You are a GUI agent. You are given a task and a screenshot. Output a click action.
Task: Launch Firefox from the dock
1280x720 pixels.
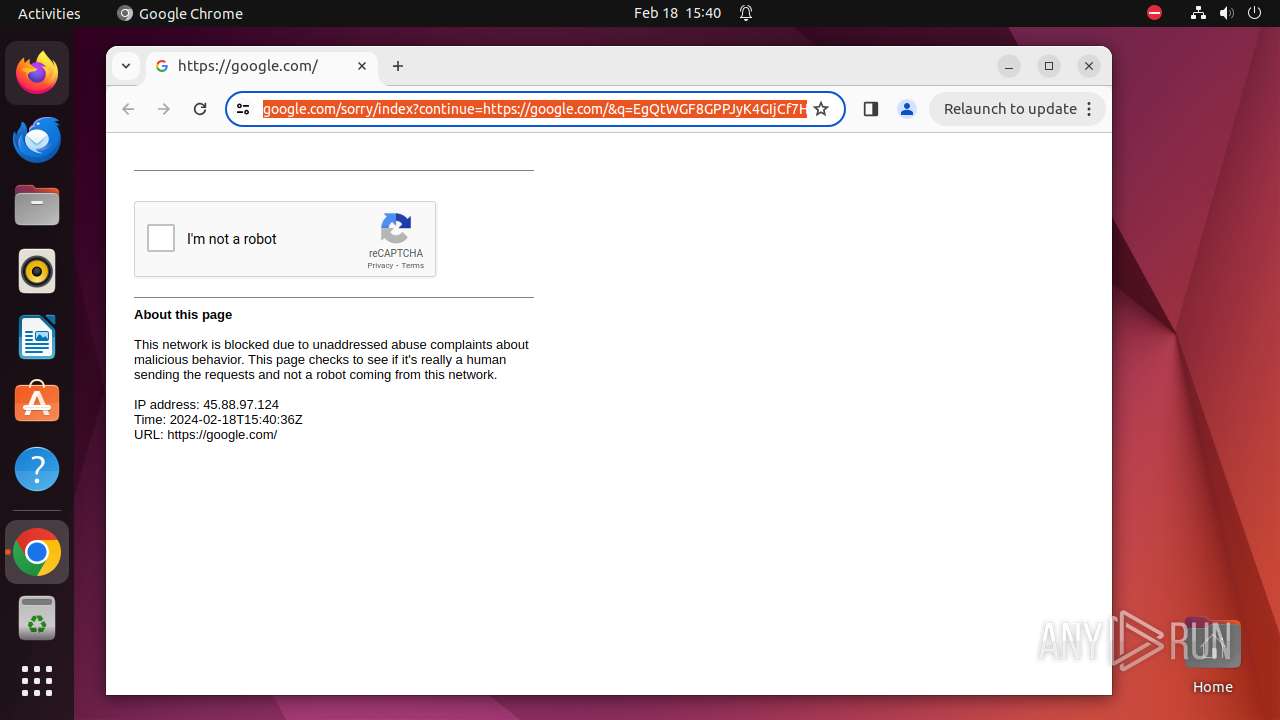coord(37,73)
